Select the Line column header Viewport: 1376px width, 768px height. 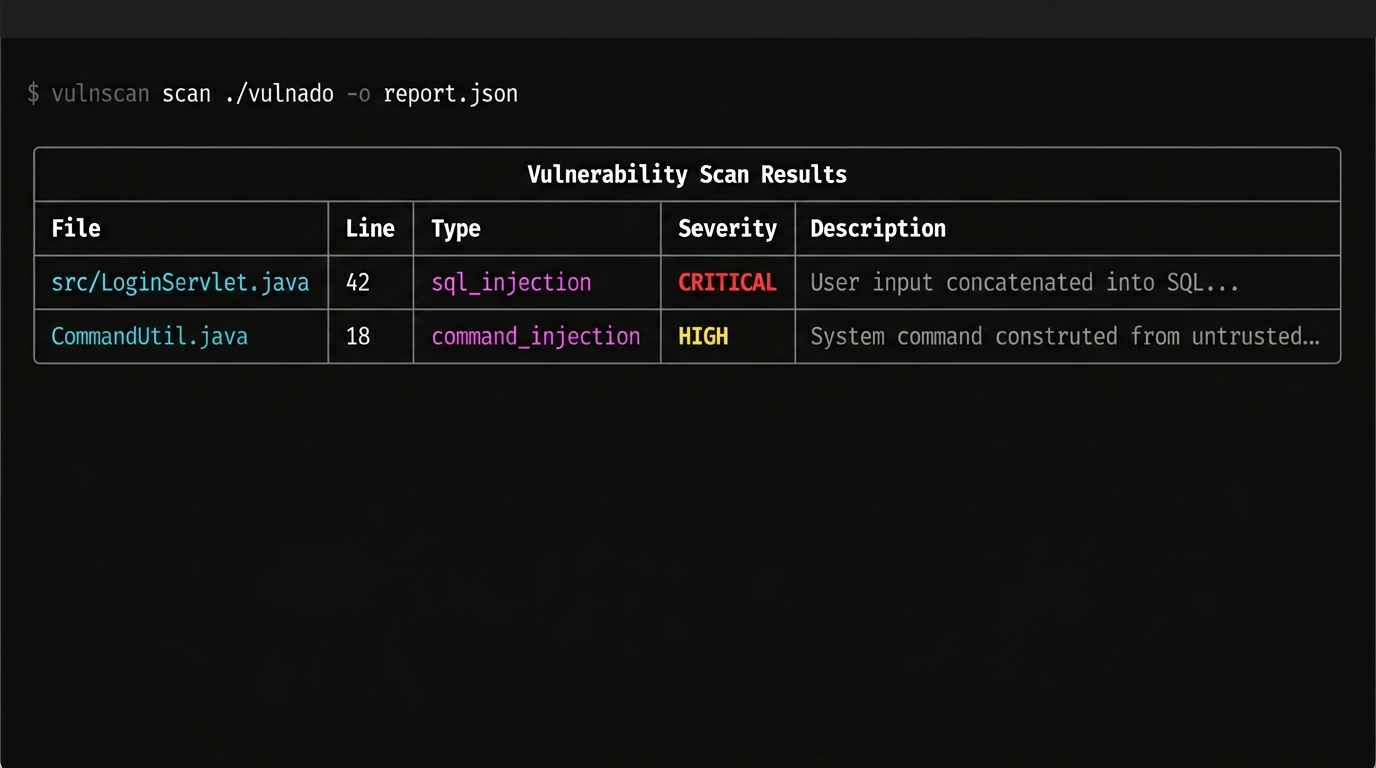369,228
